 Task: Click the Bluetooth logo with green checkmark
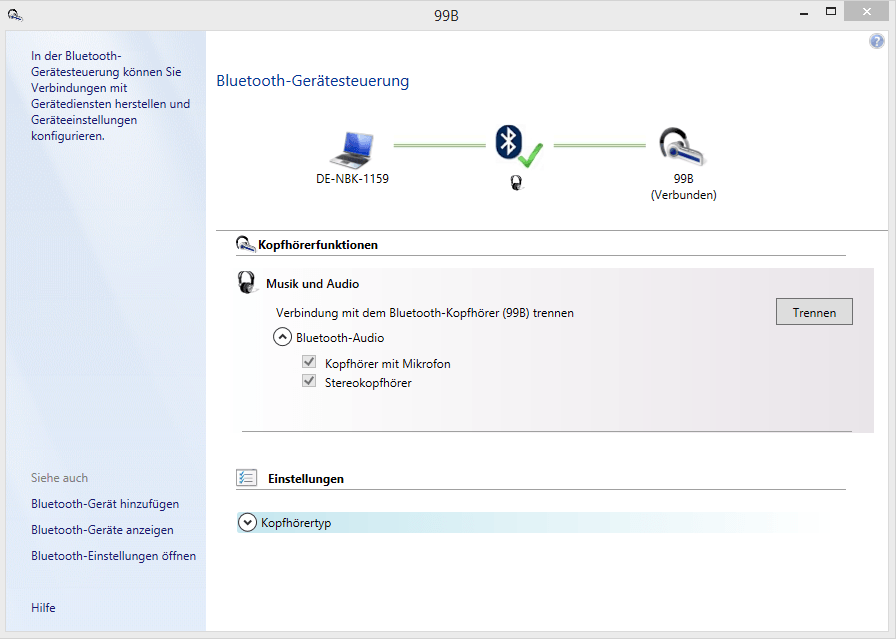[517, 146]
